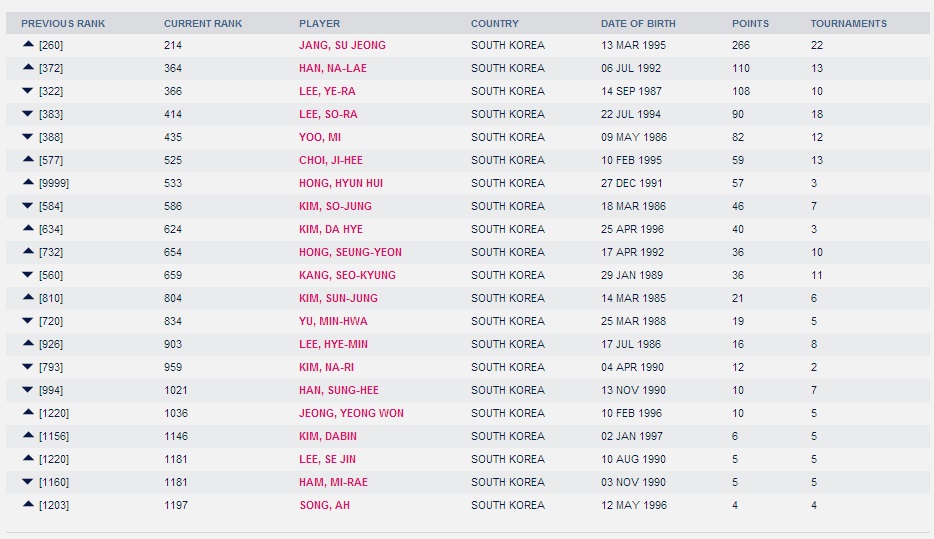Click the down arrow beside previous rank 388
This screenshot has height=539, width=934.
tap(28, 137)
